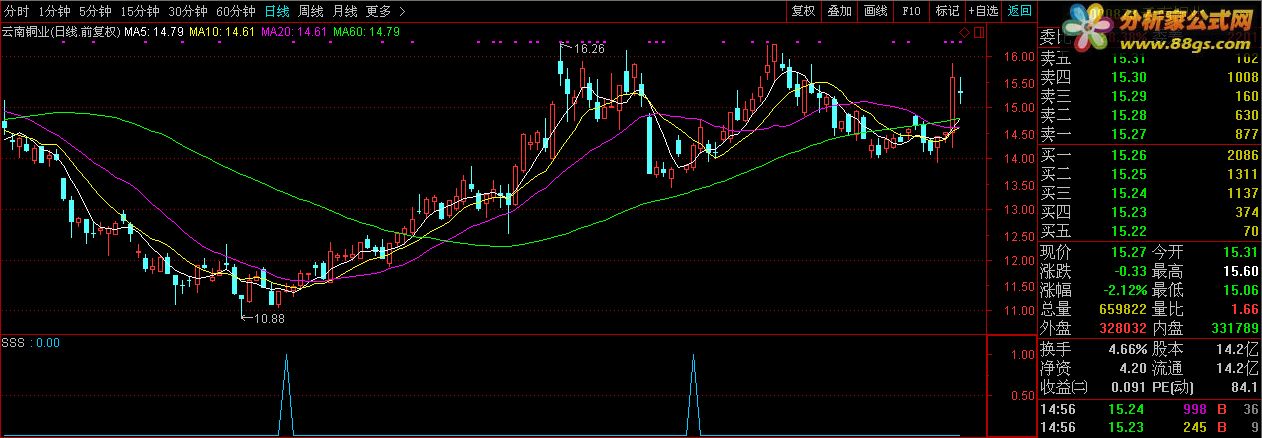The width and height of the screenshot is (1262, 438).
Task: Click the 叠加 overlay button
Action: 839,11
